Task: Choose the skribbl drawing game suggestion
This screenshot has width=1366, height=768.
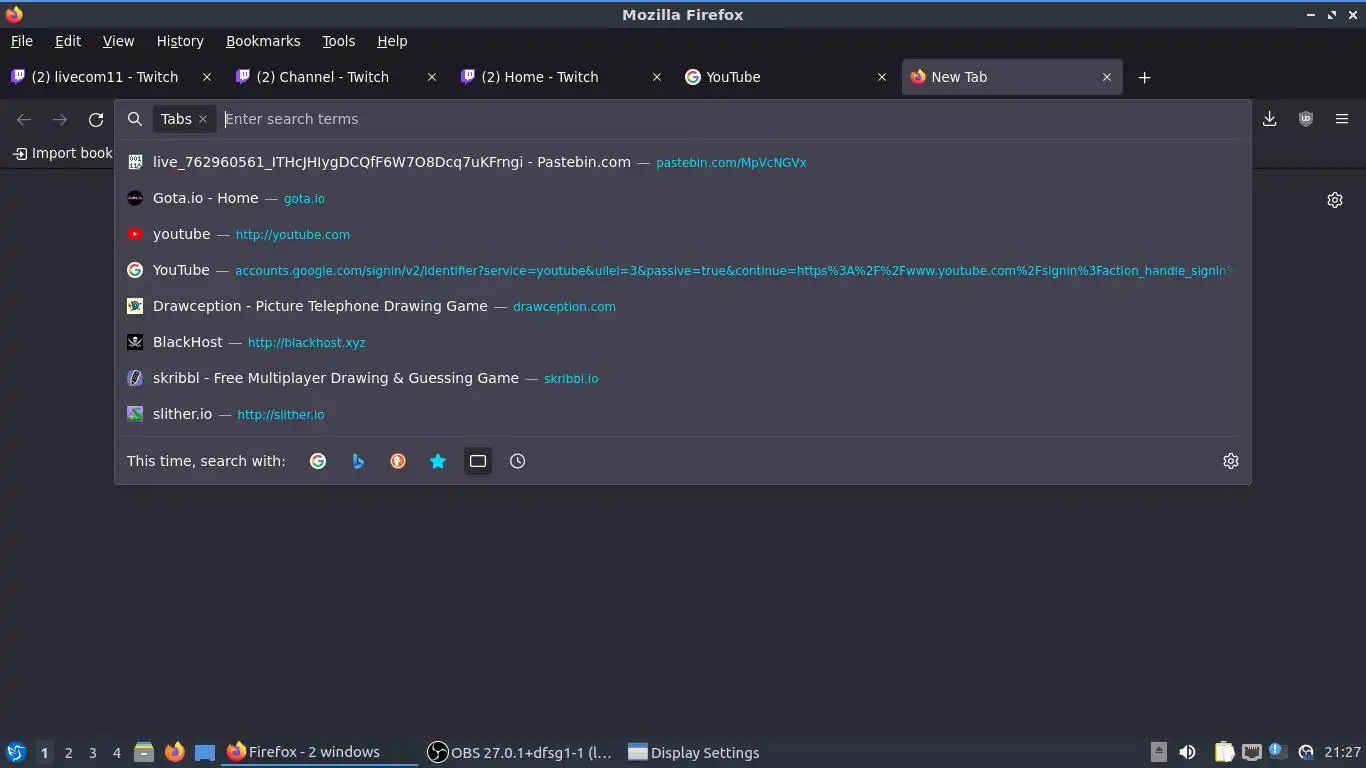Action: pos(683,378)
